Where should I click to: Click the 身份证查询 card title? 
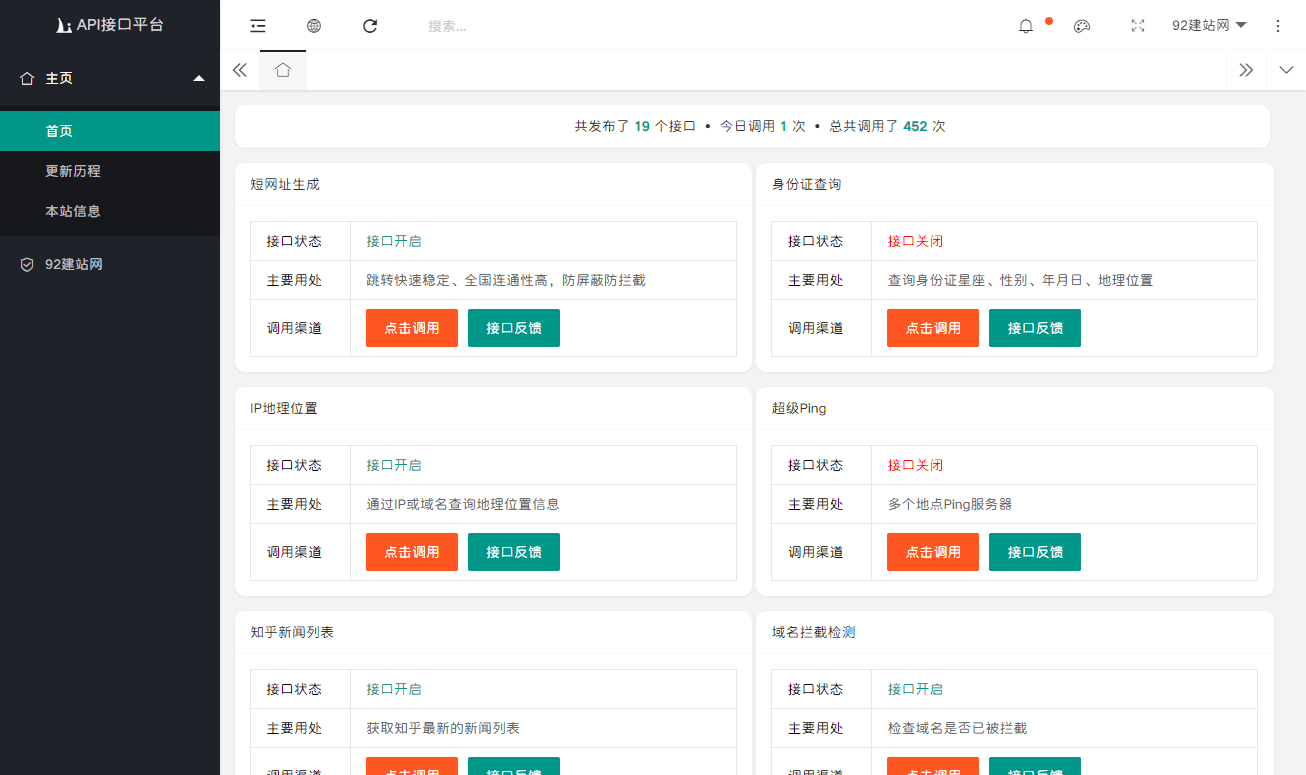(x=806, y=185)
